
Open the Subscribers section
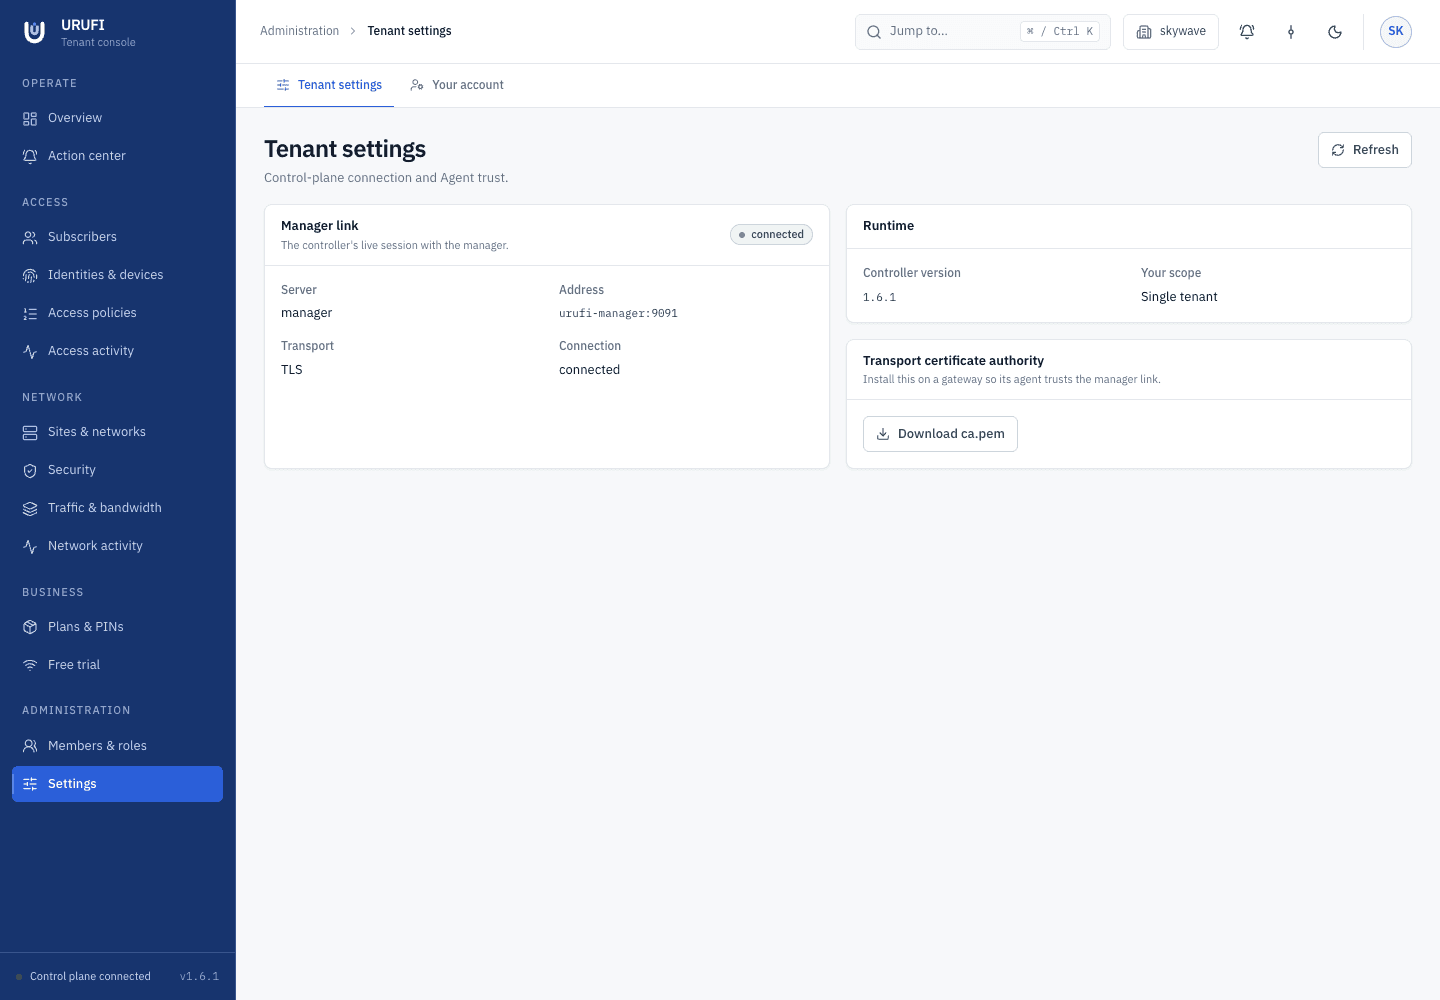pos(117,237)
